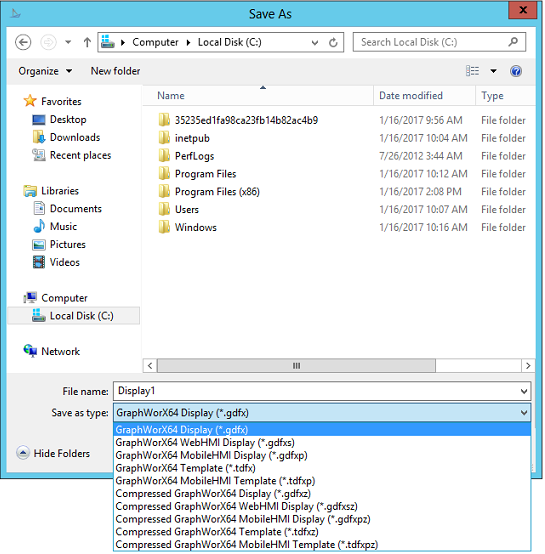Image resolution: width=545 pixels, height=554 pixels.
Task: Hide Folders using the collapse toggle
Action: (23, 453)
